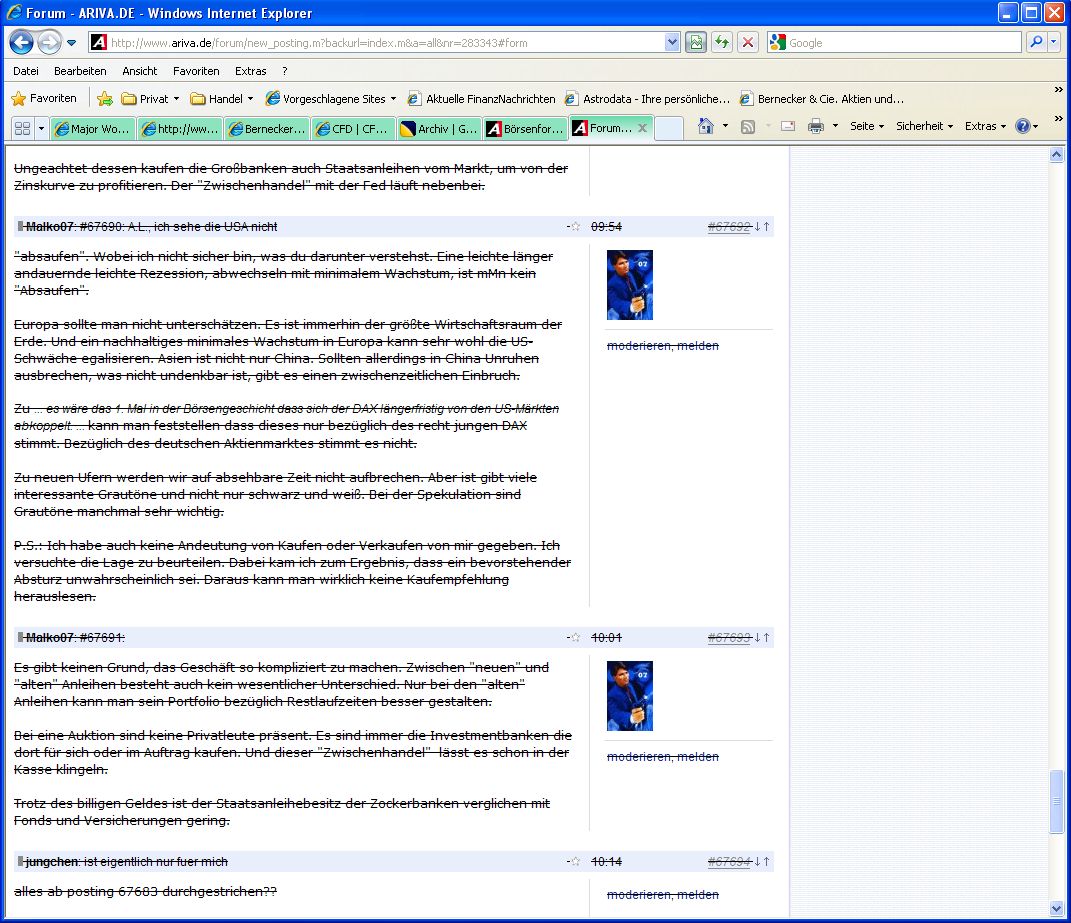Click 'moderieren, melden' under the 10:14 post

pyautogui.click(x=663, y=895)
